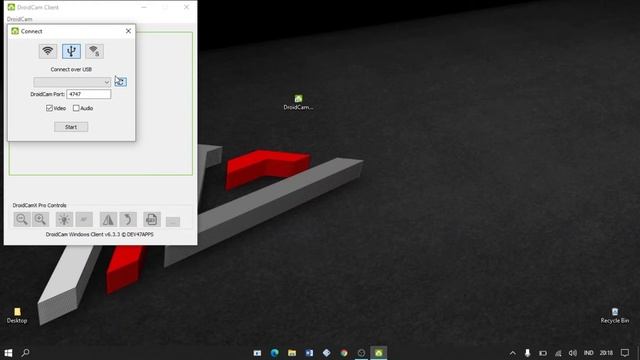Click the DroidCam Windows Client version text
640x360 pixels.
click(100, 235)
